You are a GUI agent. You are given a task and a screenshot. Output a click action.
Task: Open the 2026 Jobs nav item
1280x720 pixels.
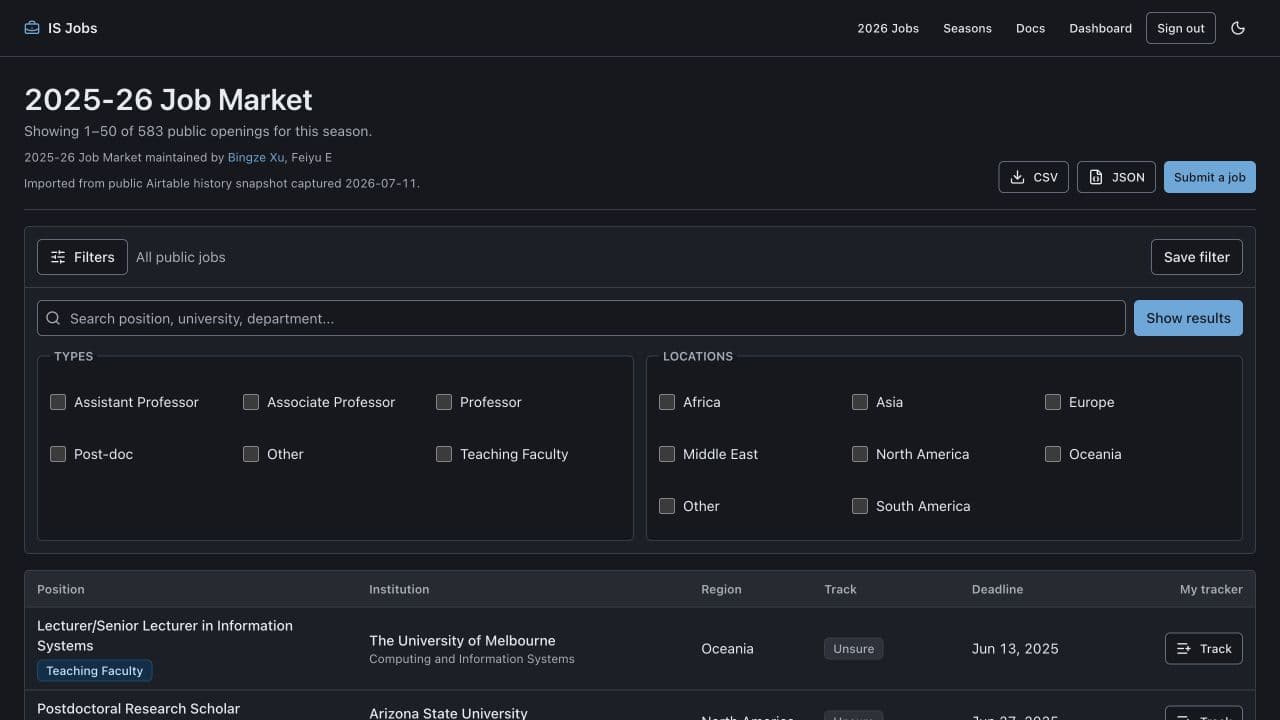point(888,28)
